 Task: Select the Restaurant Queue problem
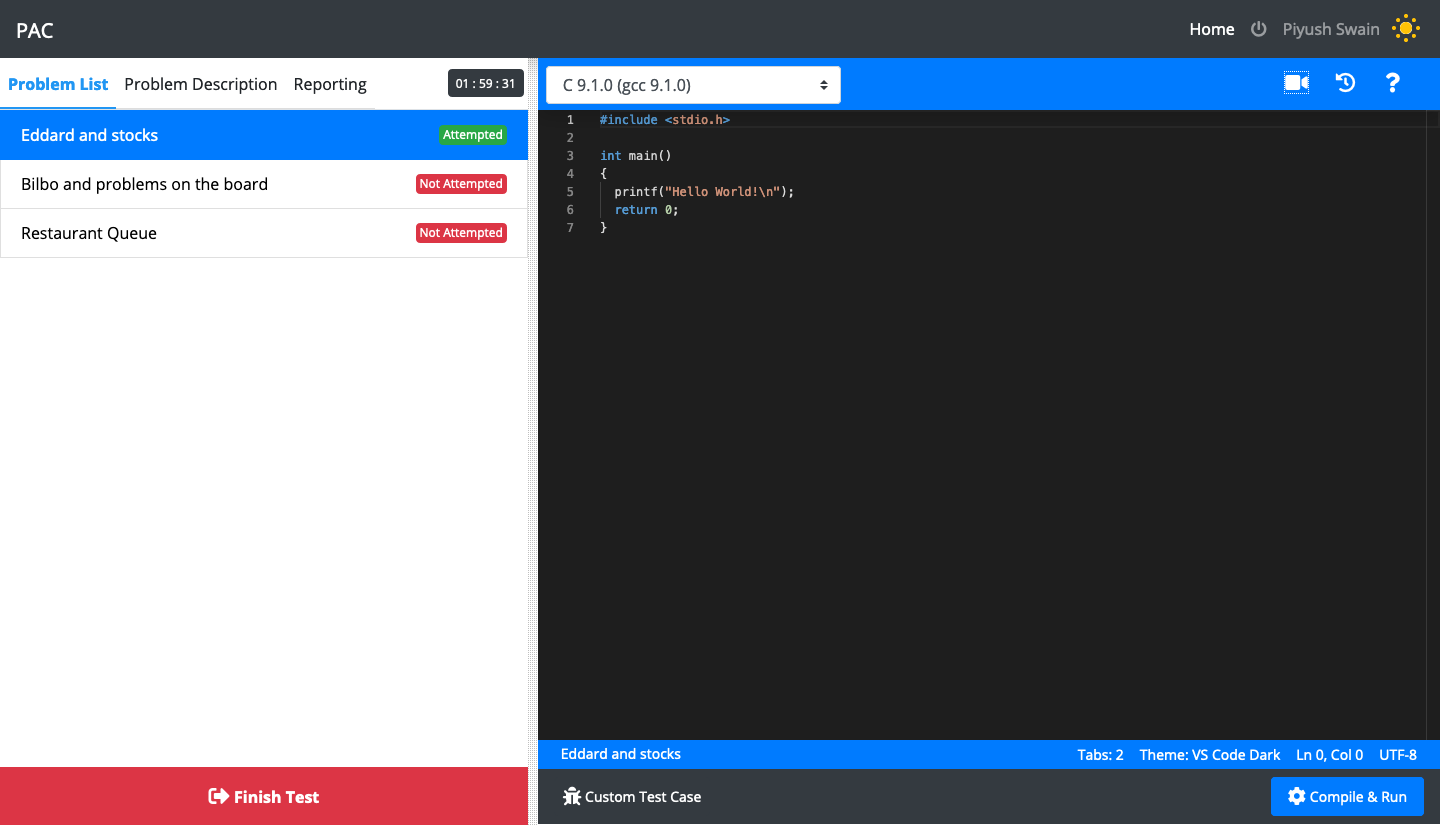click(88, 233)
